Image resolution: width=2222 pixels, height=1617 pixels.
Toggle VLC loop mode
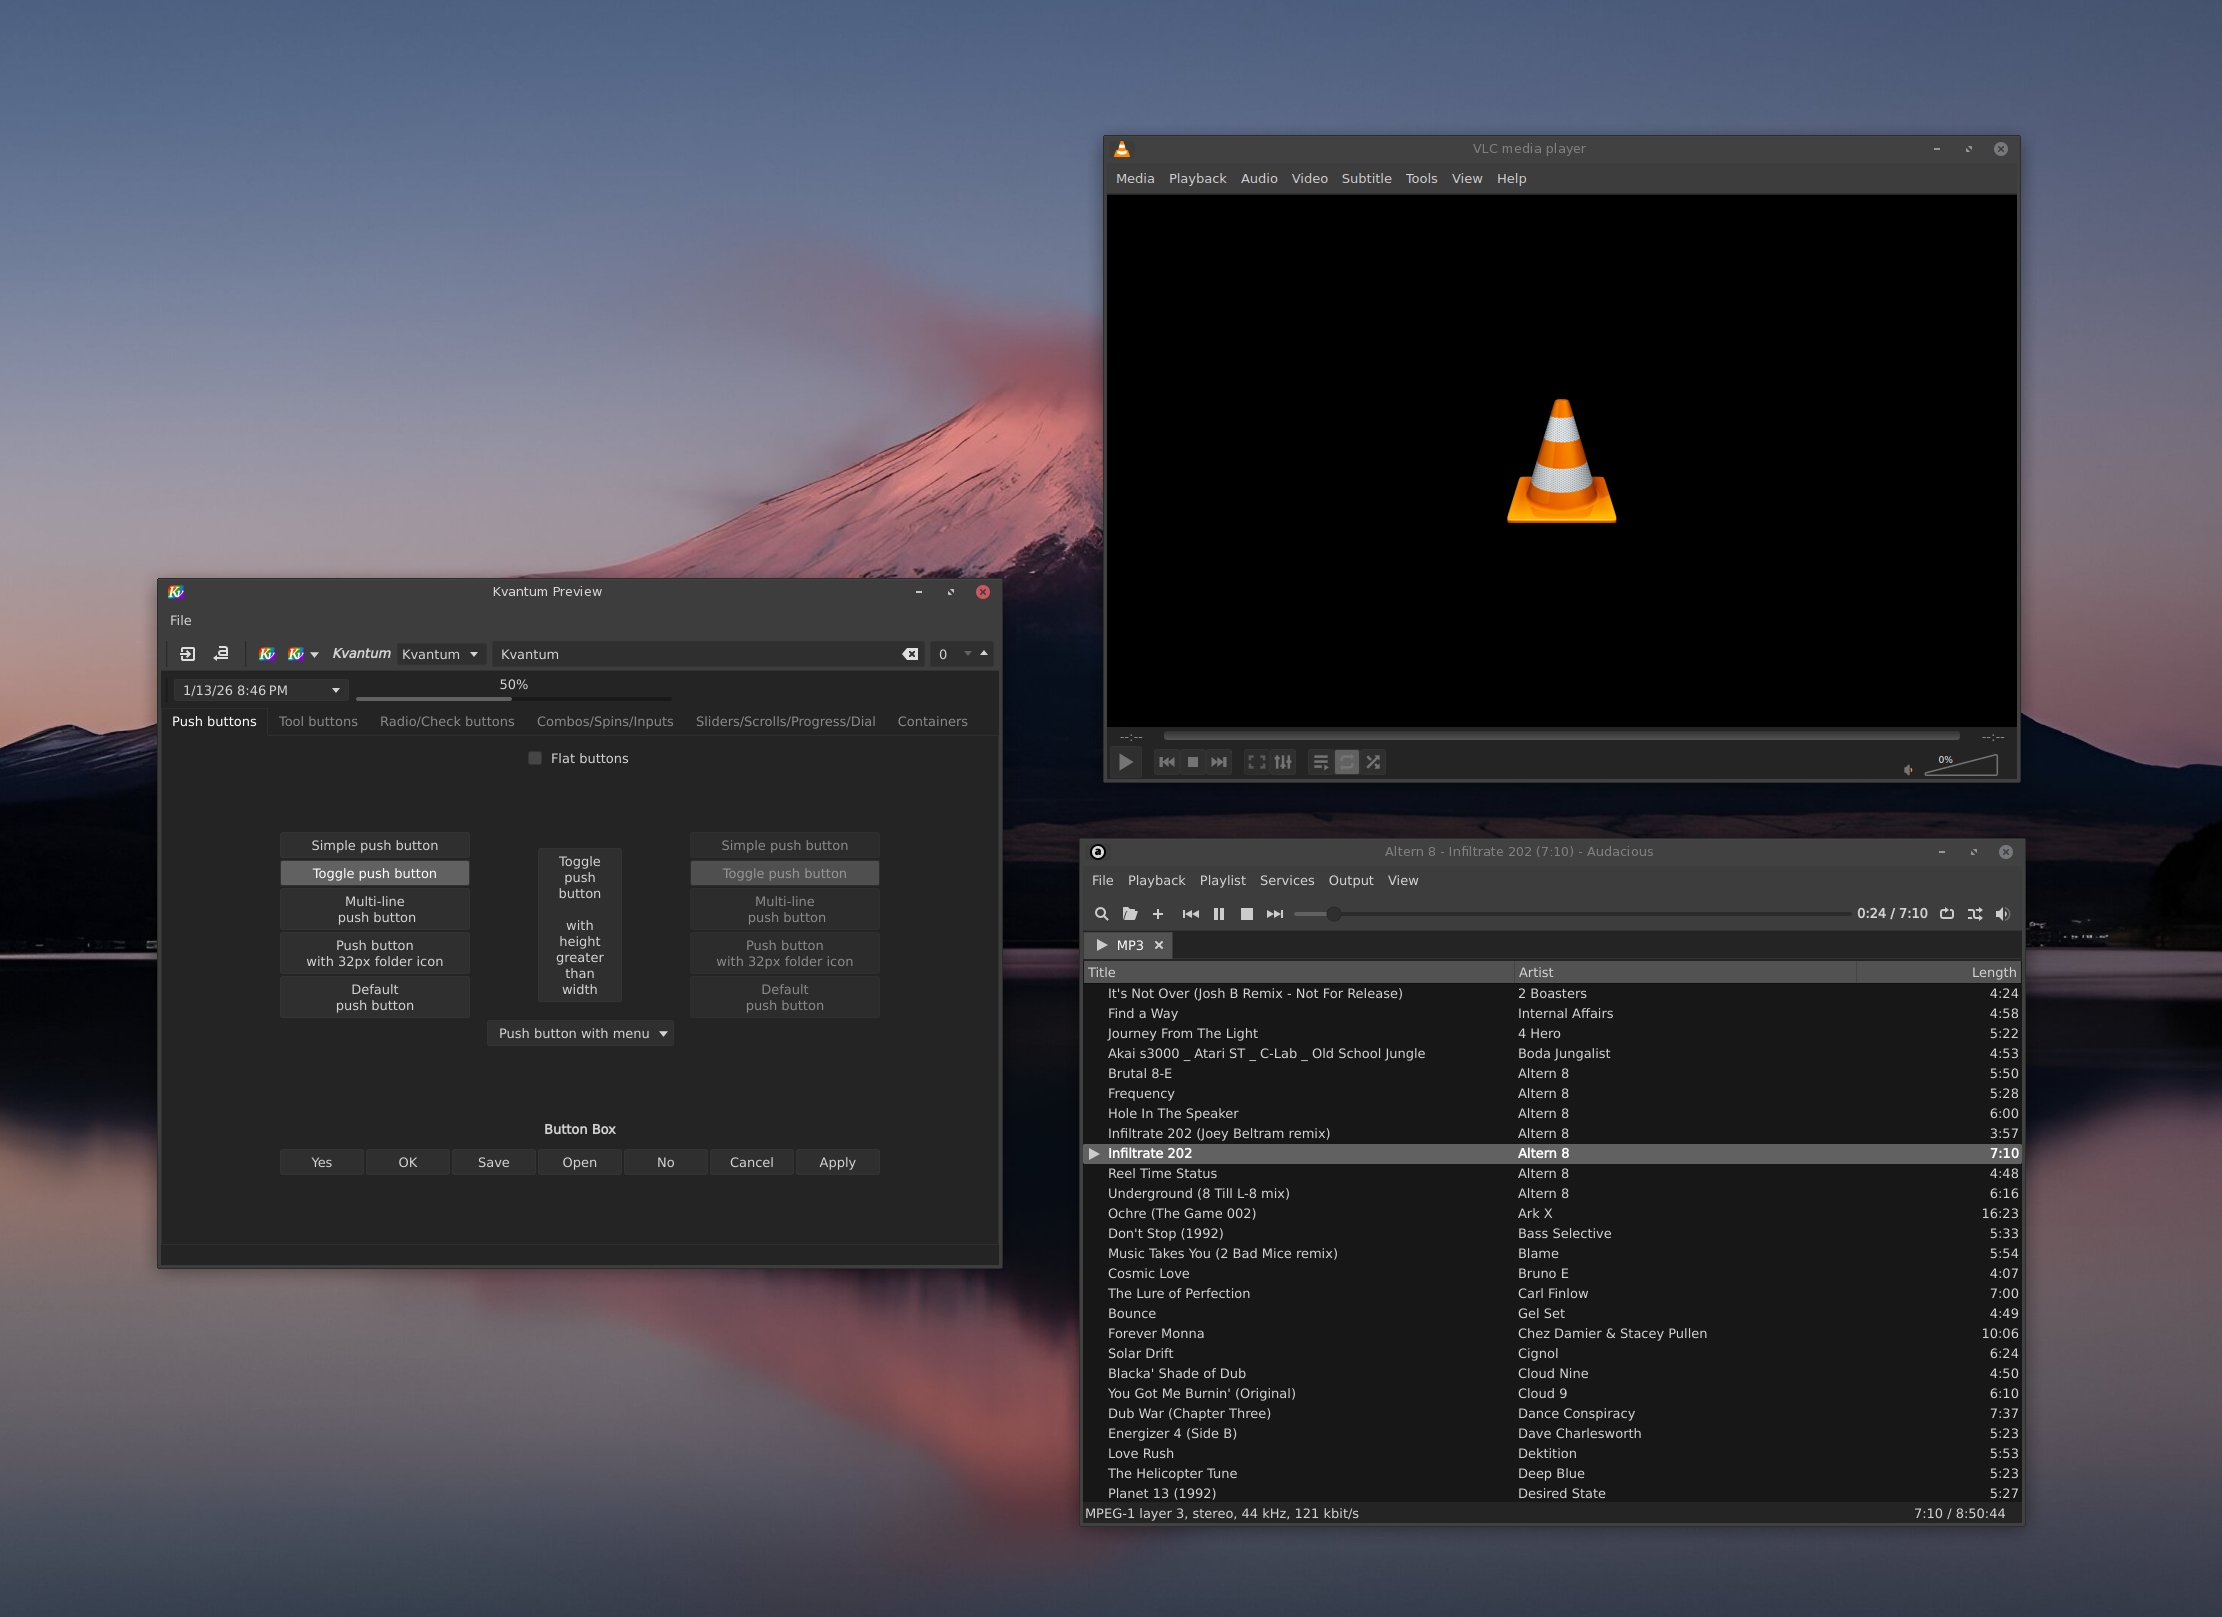point(1347,762)
